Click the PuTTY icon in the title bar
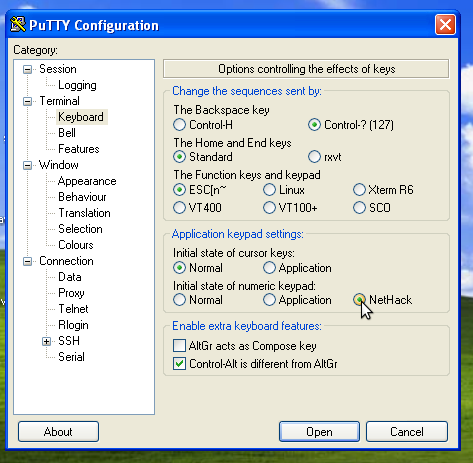 pos(18,25)
